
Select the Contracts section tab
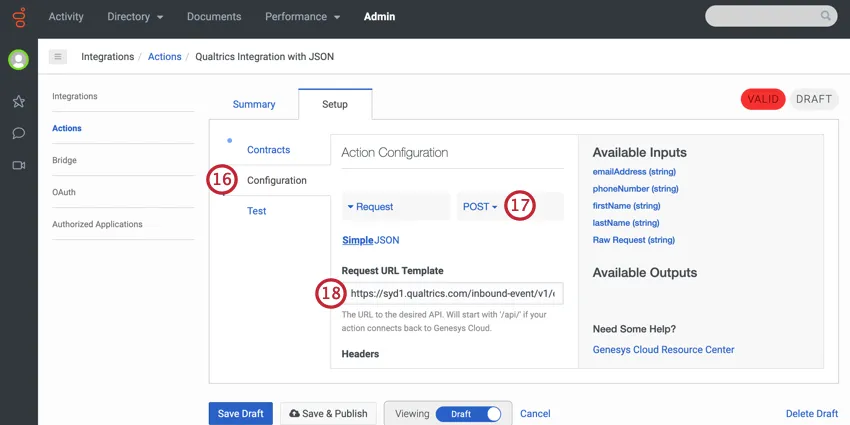tap(268, 150)
